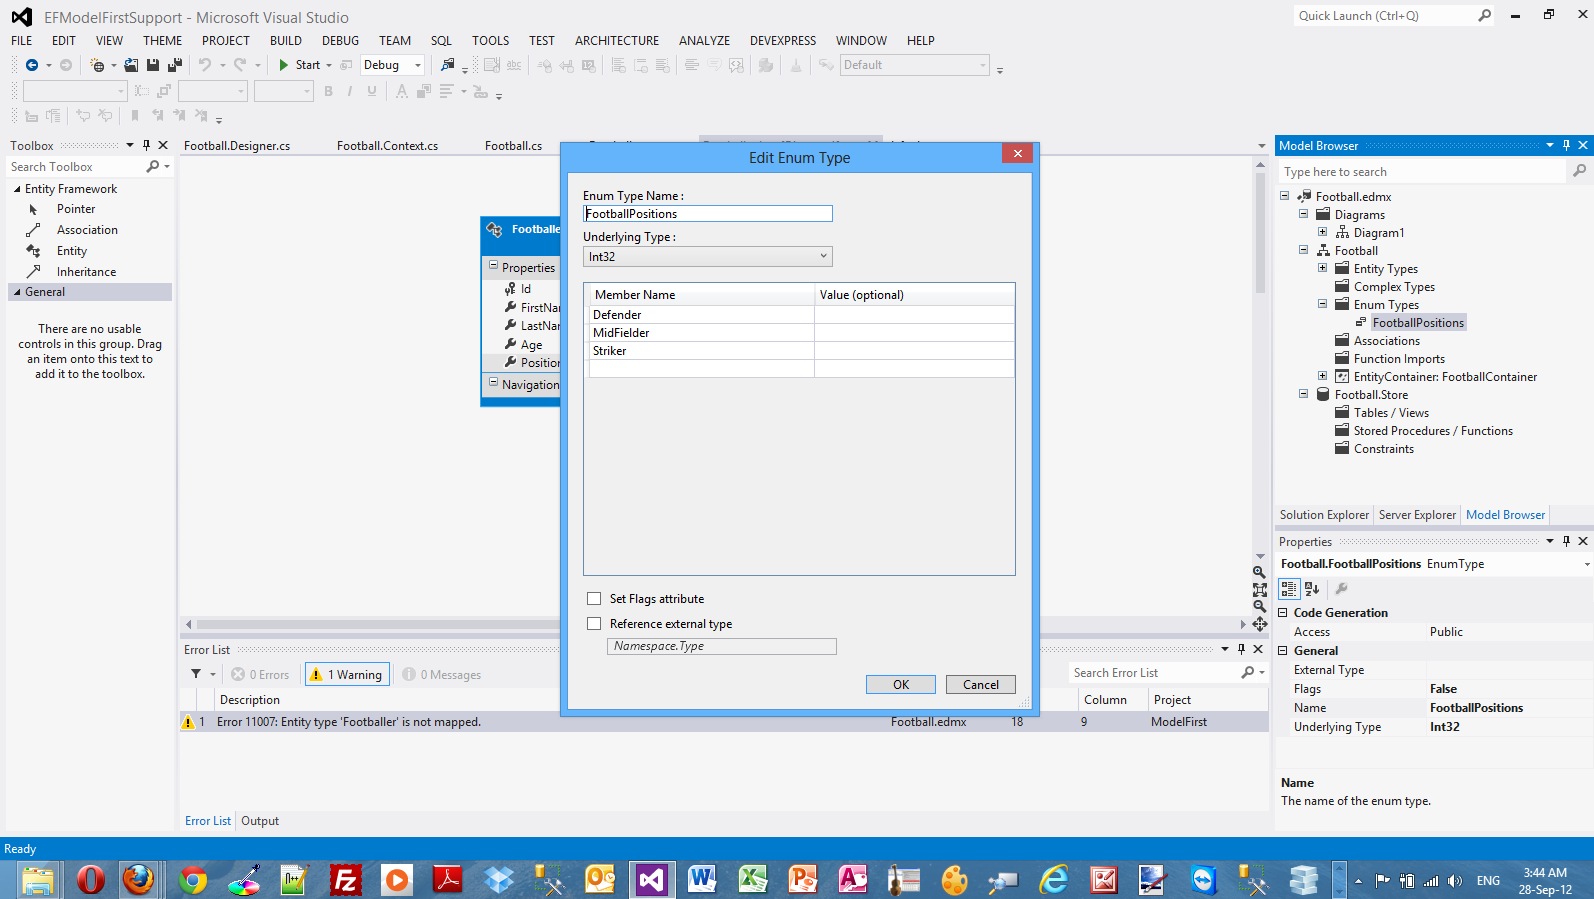Click the Categorized view icon in Properties
This screenshot has height=899, width=1594.
1289,589
